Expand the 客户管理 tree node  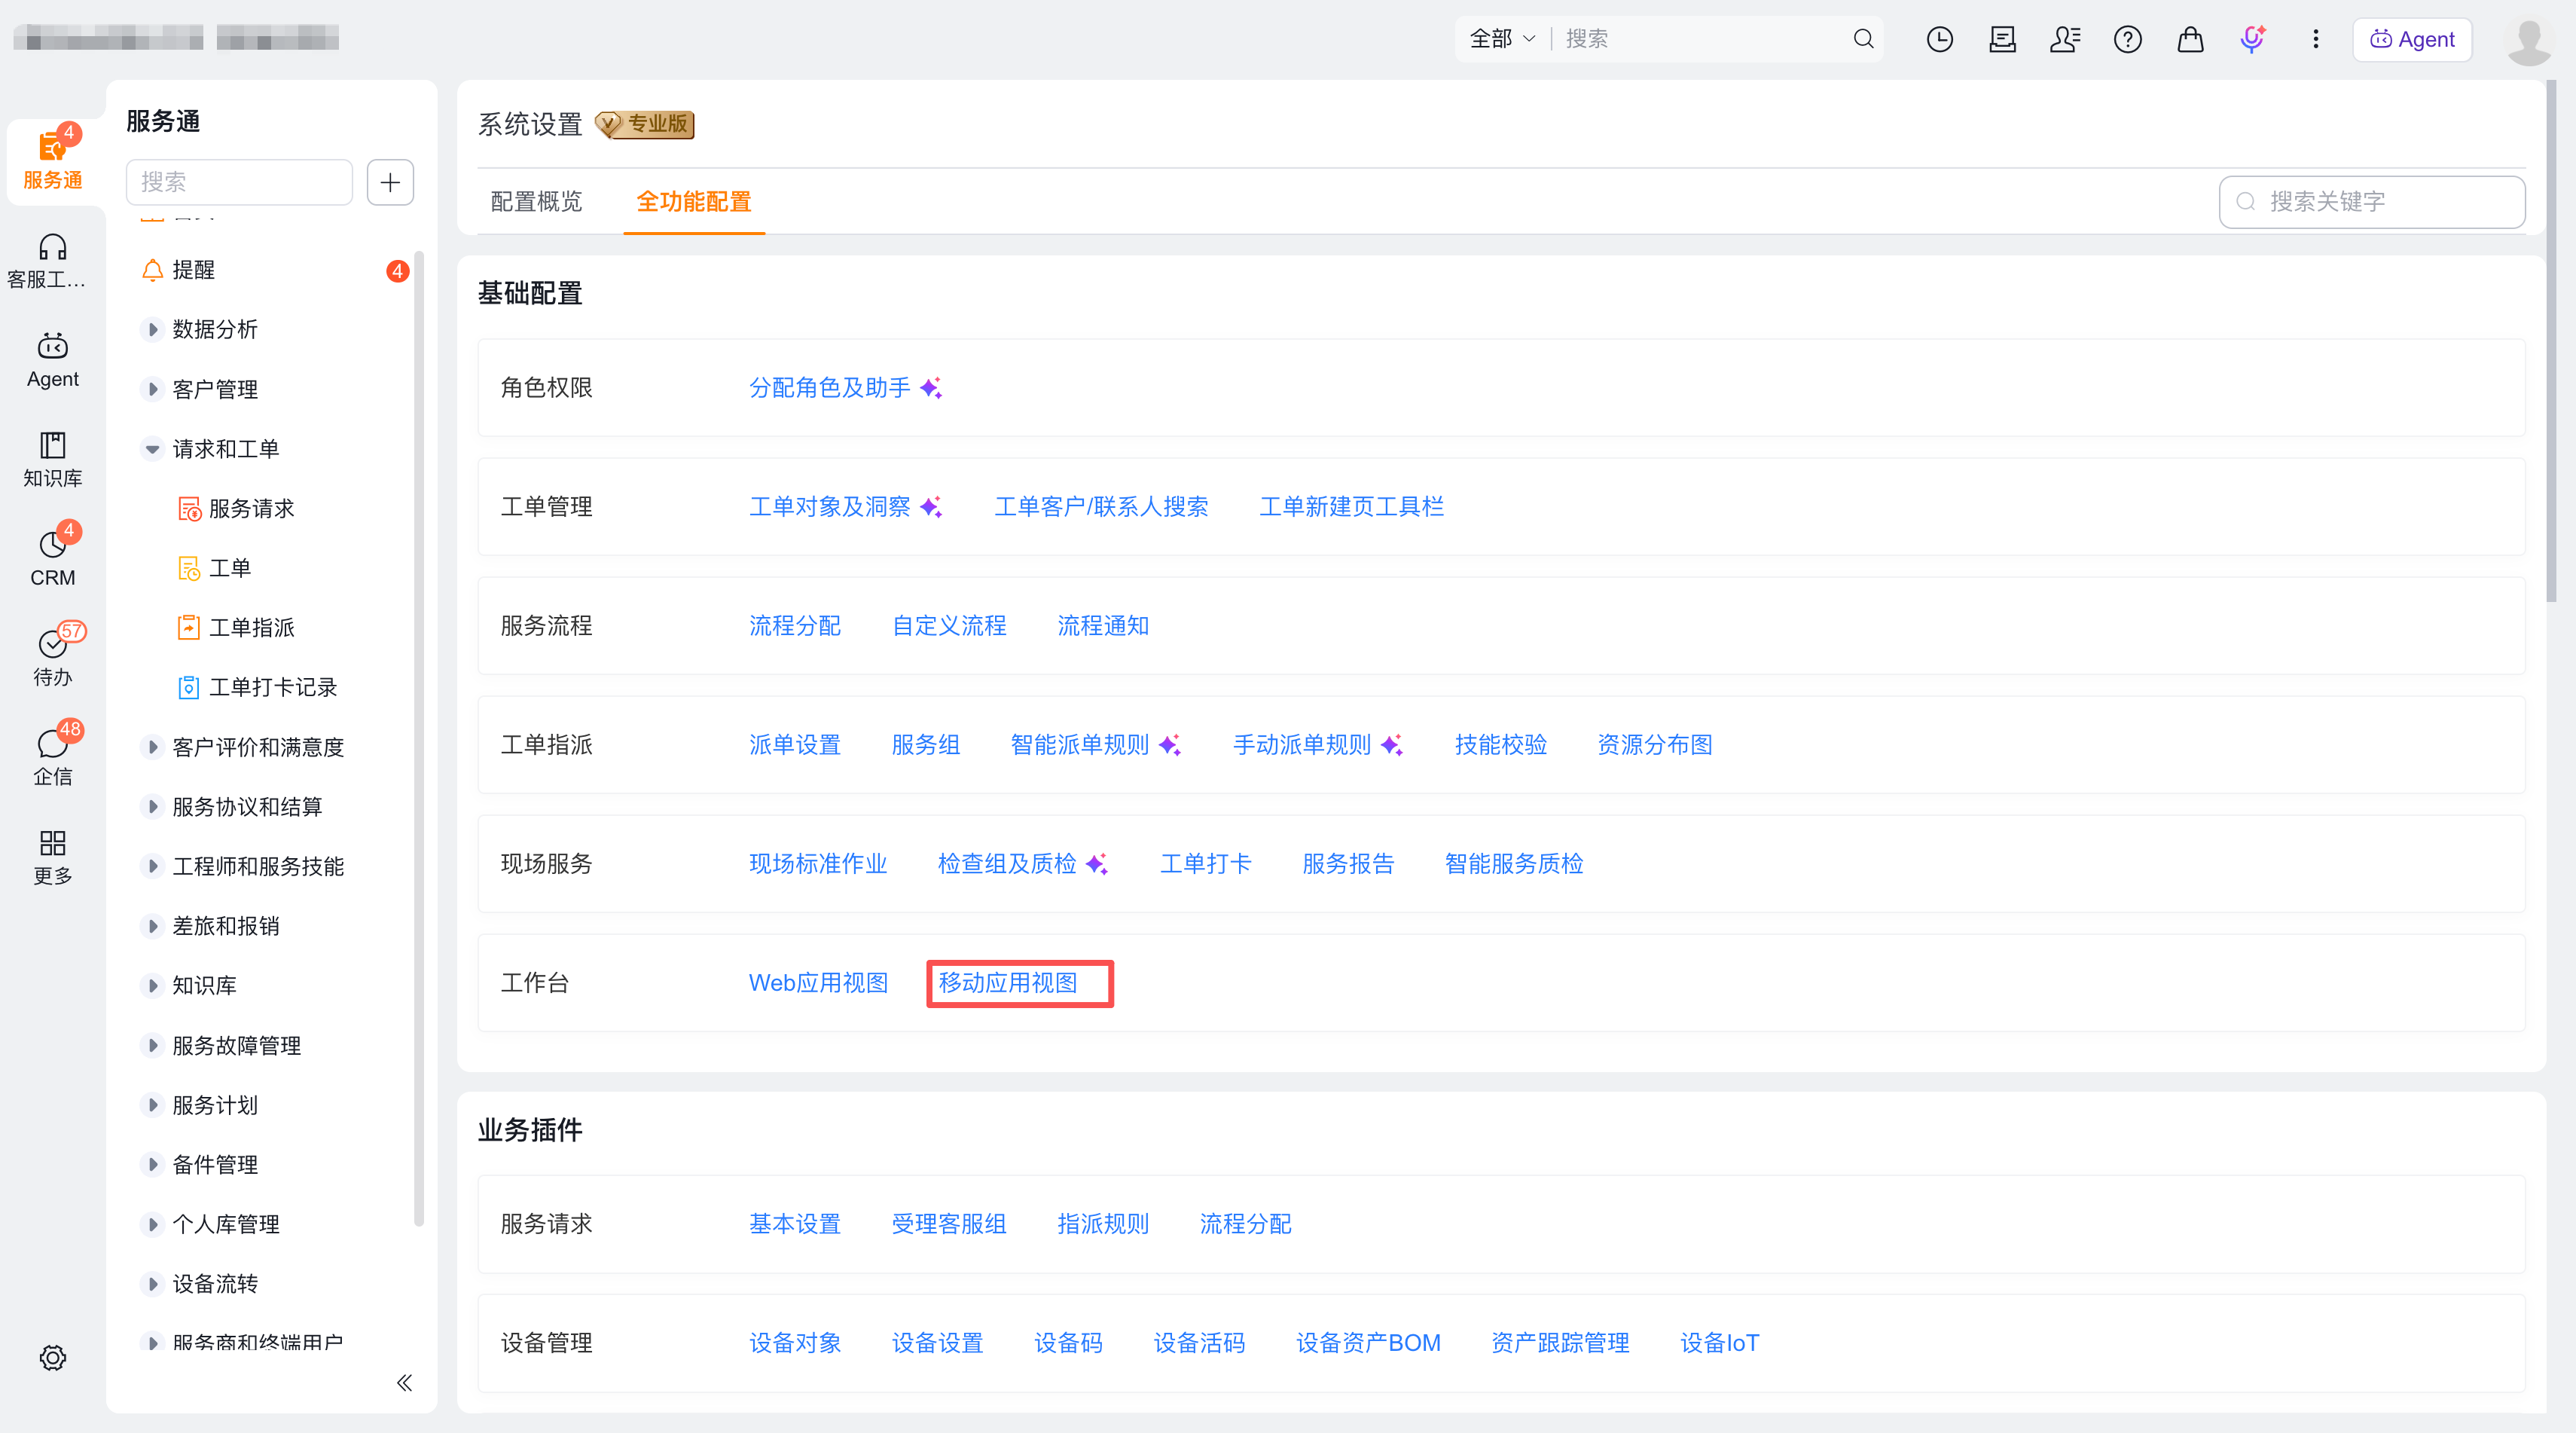click(152, 389)
